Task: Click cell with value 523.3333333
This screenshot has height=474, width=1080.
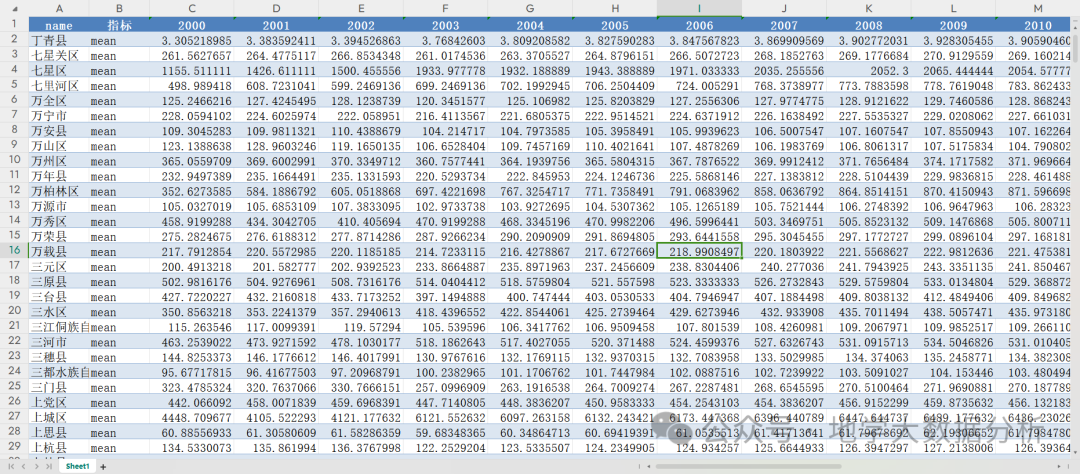Action: [699, 281]
